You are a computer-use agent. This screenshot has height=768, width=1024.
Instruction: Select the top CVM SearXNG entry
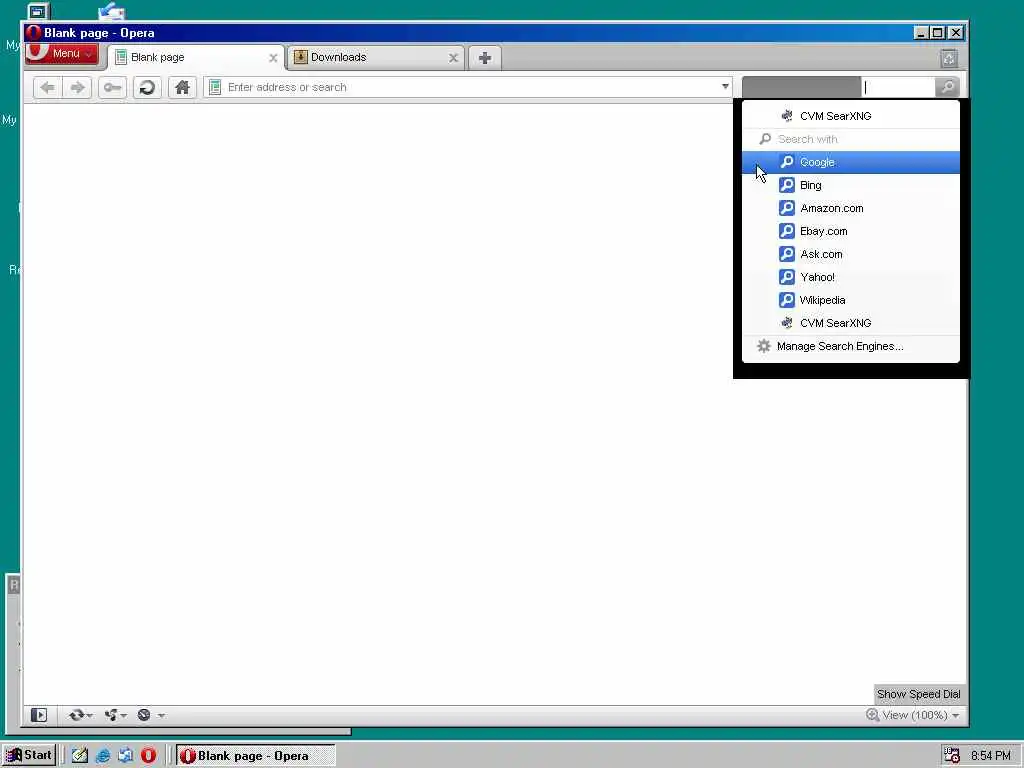pyautogui.click(x=851, y=116)
